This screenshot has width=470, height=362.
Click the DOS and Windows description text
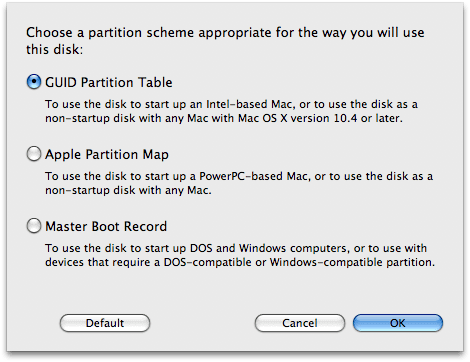[240, 255]
